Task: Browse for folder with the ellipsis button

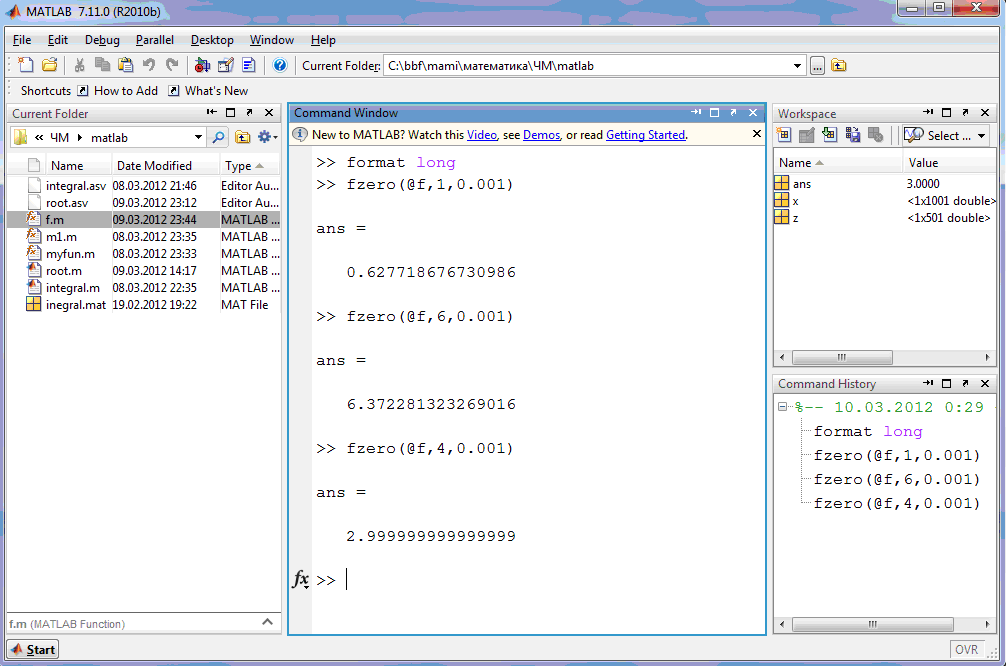Action: [x=817, y=65]
